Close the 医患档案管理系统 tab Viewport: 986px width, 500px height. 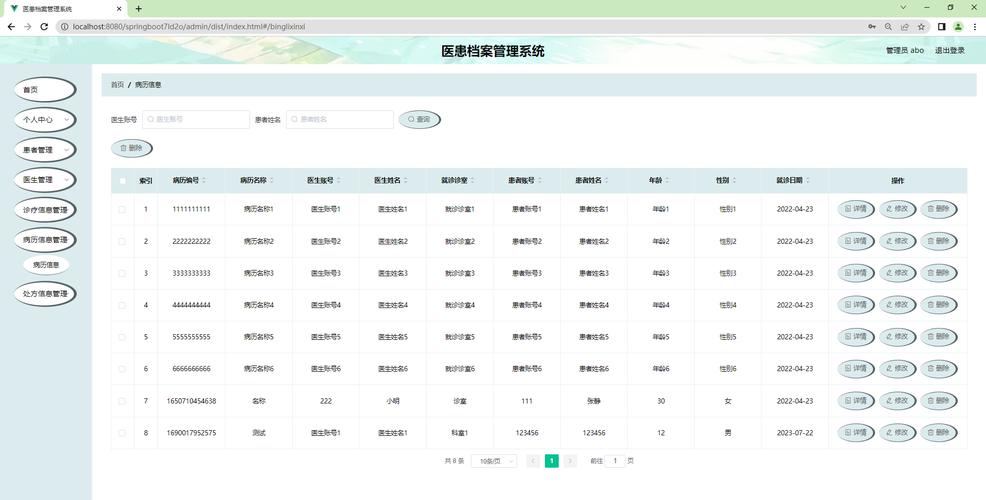(x=119, y=9)
